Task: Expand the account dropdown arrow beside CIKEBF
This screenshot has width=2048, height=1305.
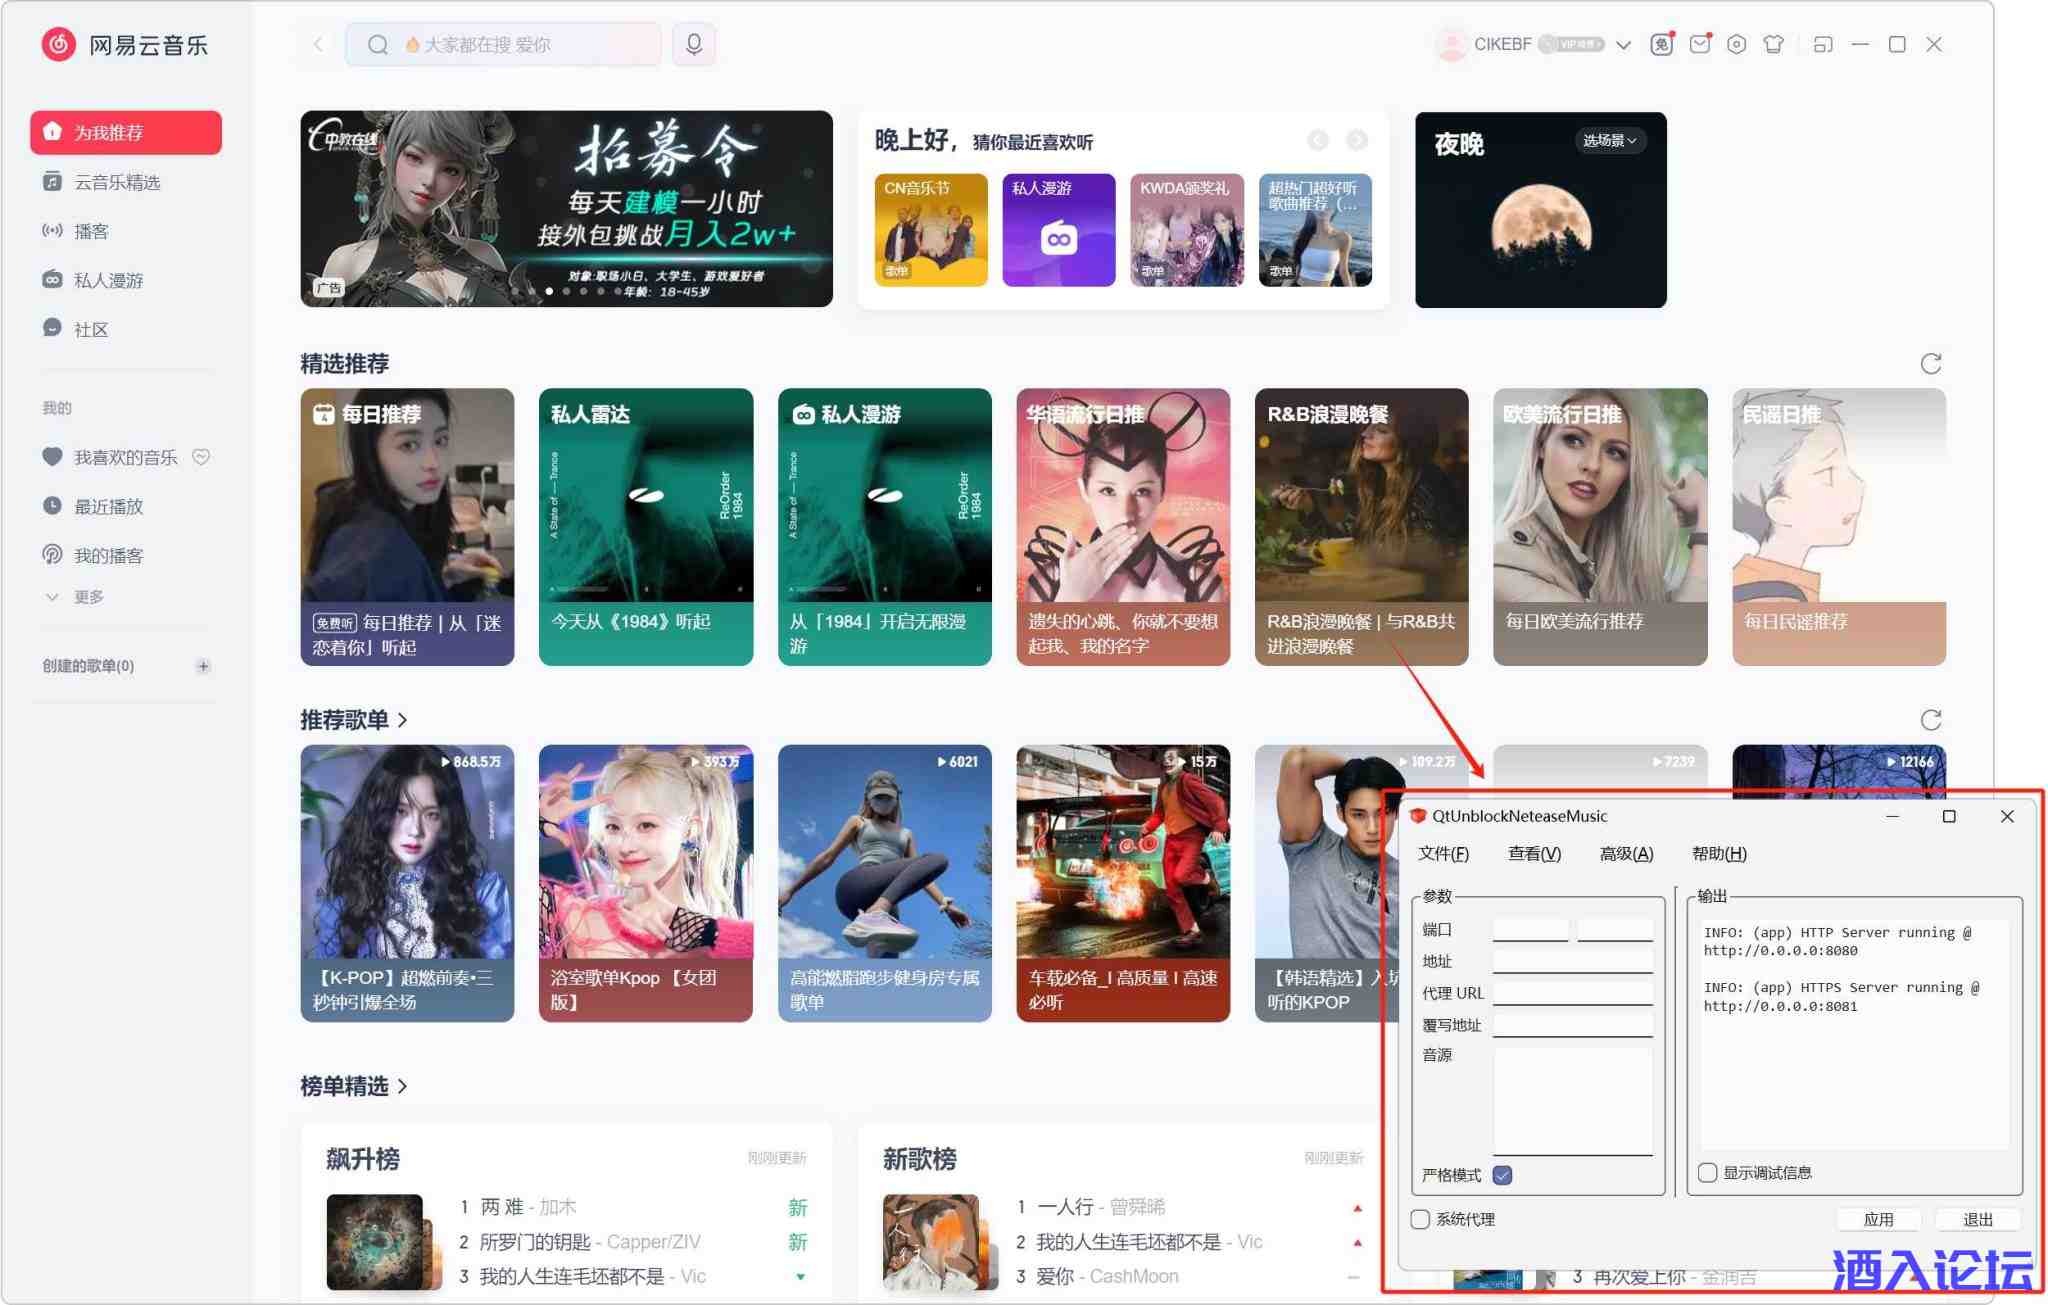Action: (x=1623, y=45)
